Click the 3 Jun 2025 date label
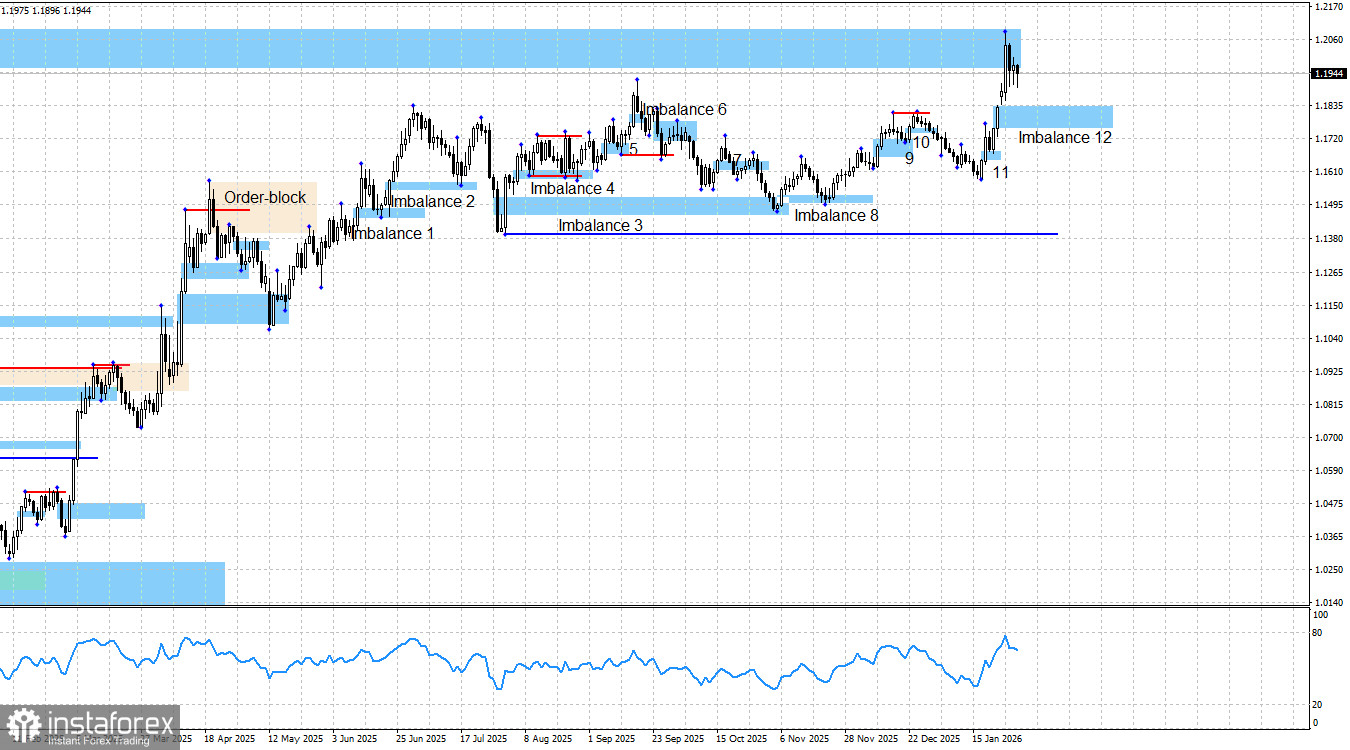Screen dimensions: 1350x750 coord(355,739)
